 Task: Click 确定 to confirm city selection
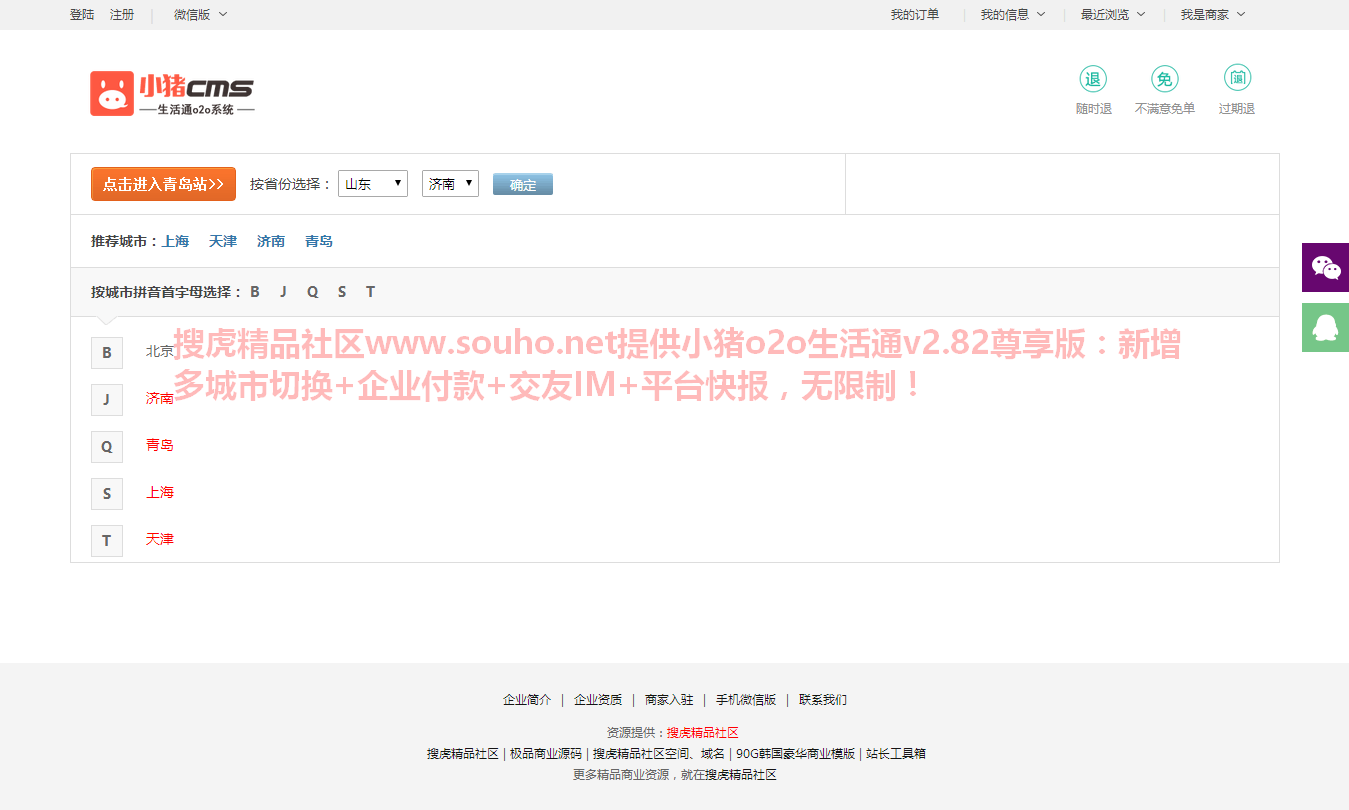tap(523, 185)
